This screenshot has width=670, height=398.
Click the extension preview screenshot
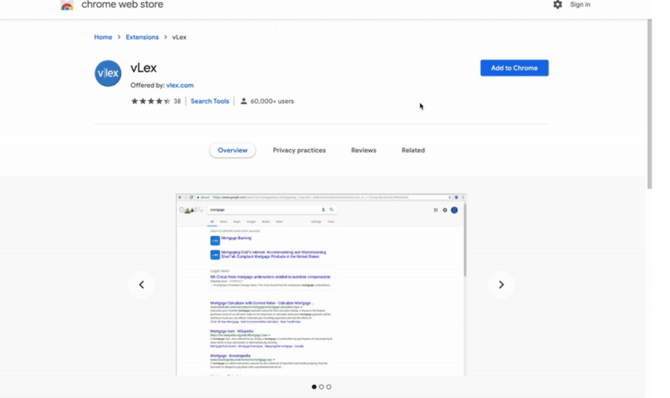[321, 285]
